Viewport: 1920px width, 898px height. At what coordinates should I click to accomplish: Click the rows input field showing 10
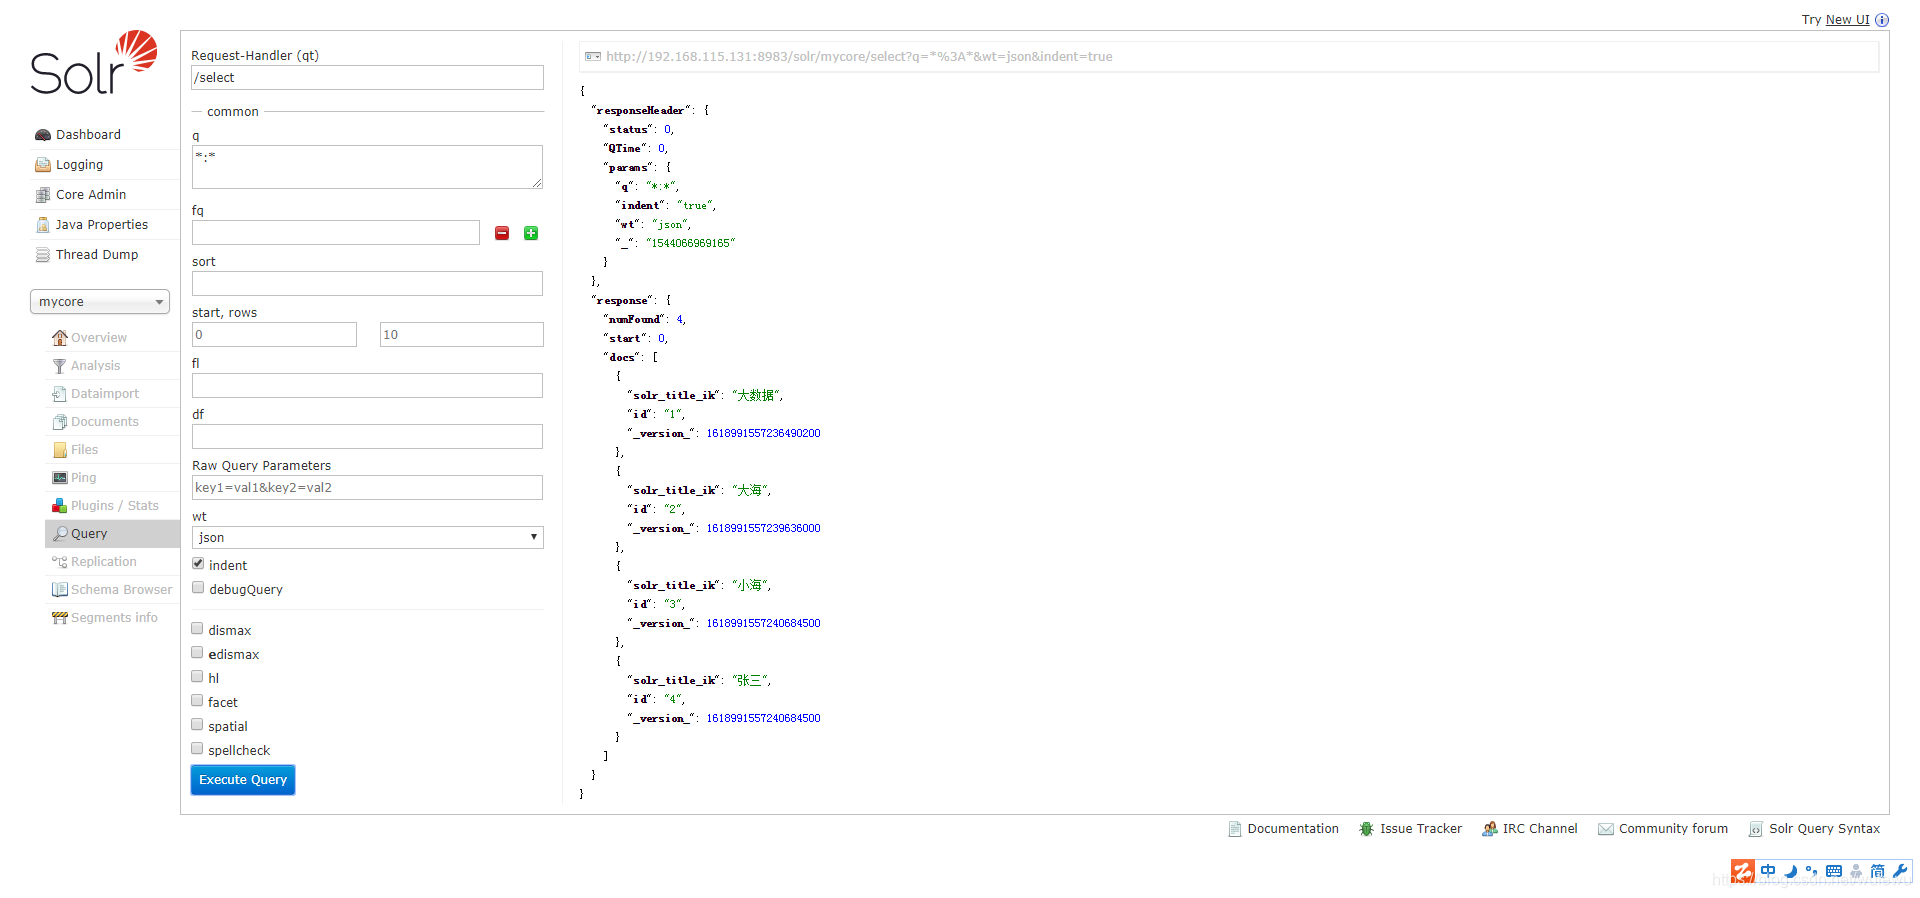click(x=461, y=335)
